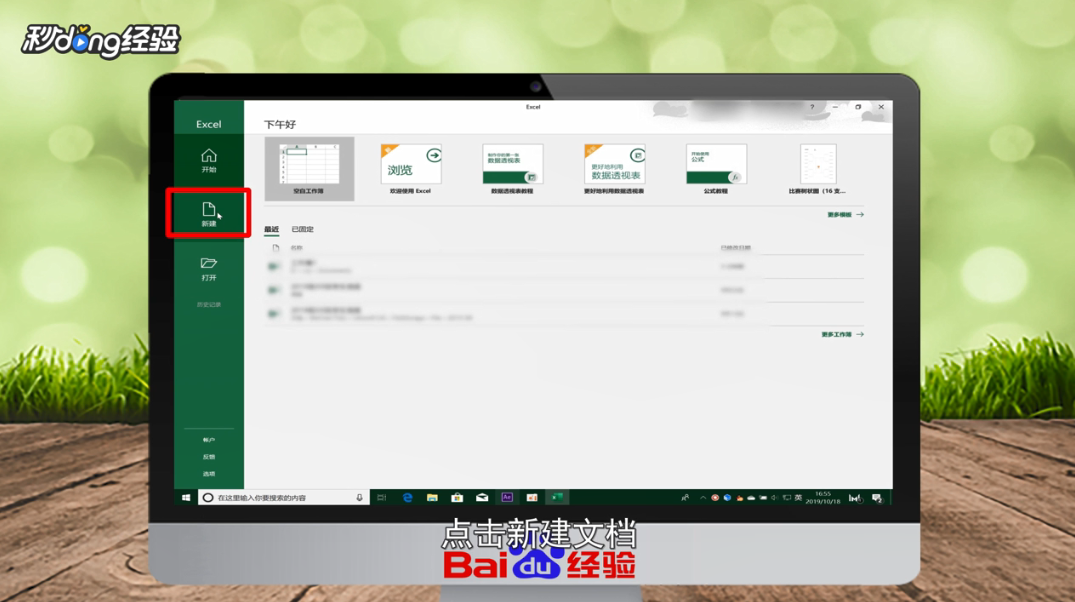Open the People icon in the system tray
Screen dimensions: 1075x602
click(x=685, y=498)
